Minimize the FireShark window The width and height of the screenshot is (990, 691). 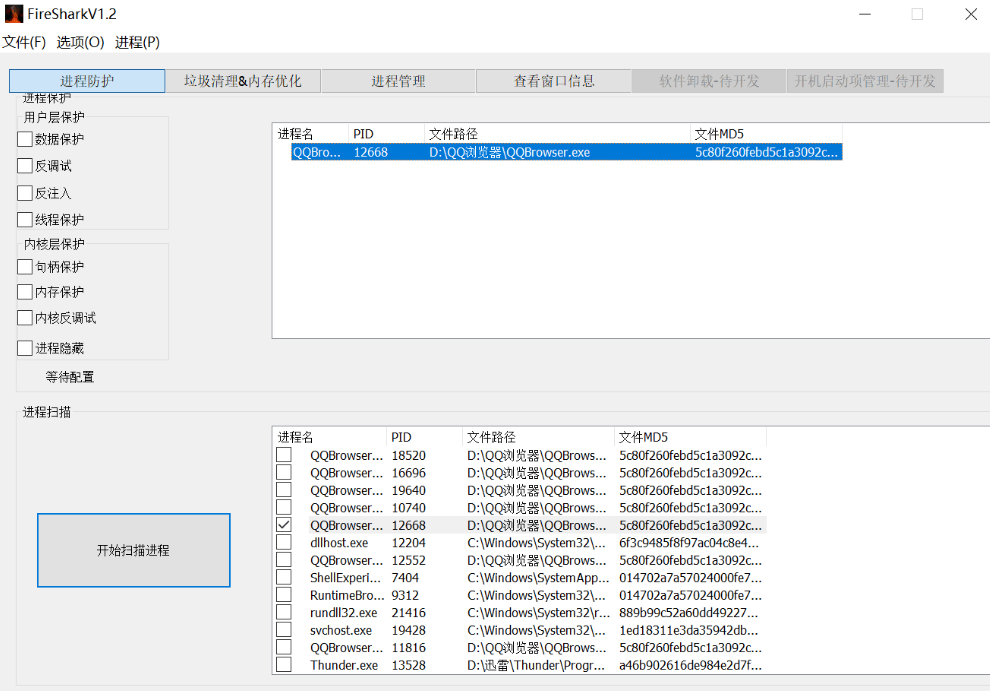click(865, 14)
